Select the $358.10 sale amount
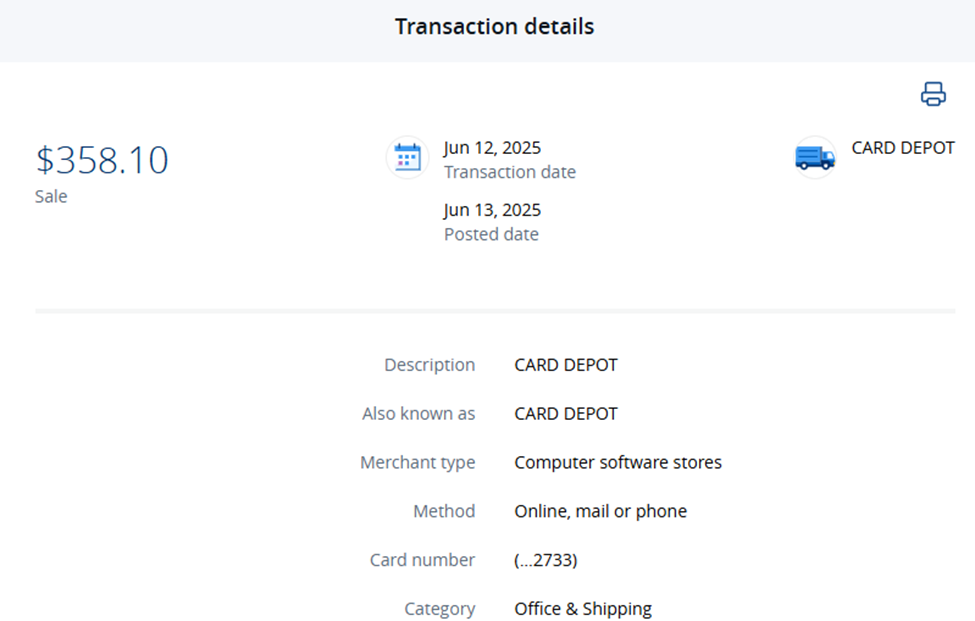 coord(102,160)
